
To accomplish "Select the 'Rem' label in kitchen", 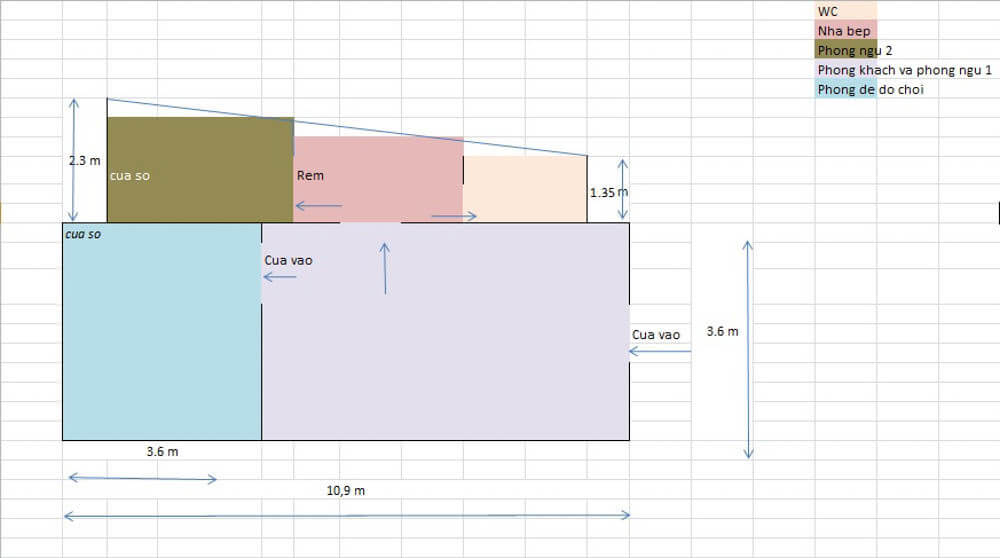I will [x=310, y=175].
